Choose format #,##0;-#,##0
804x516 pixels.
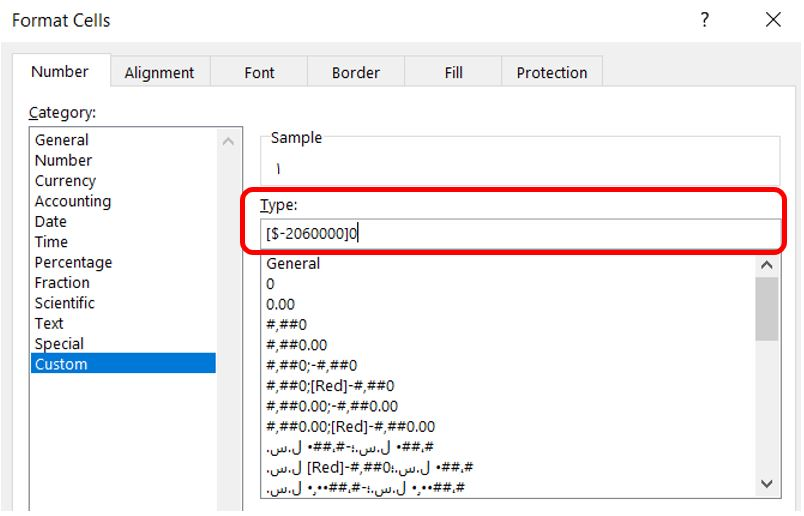coord(508,365)
